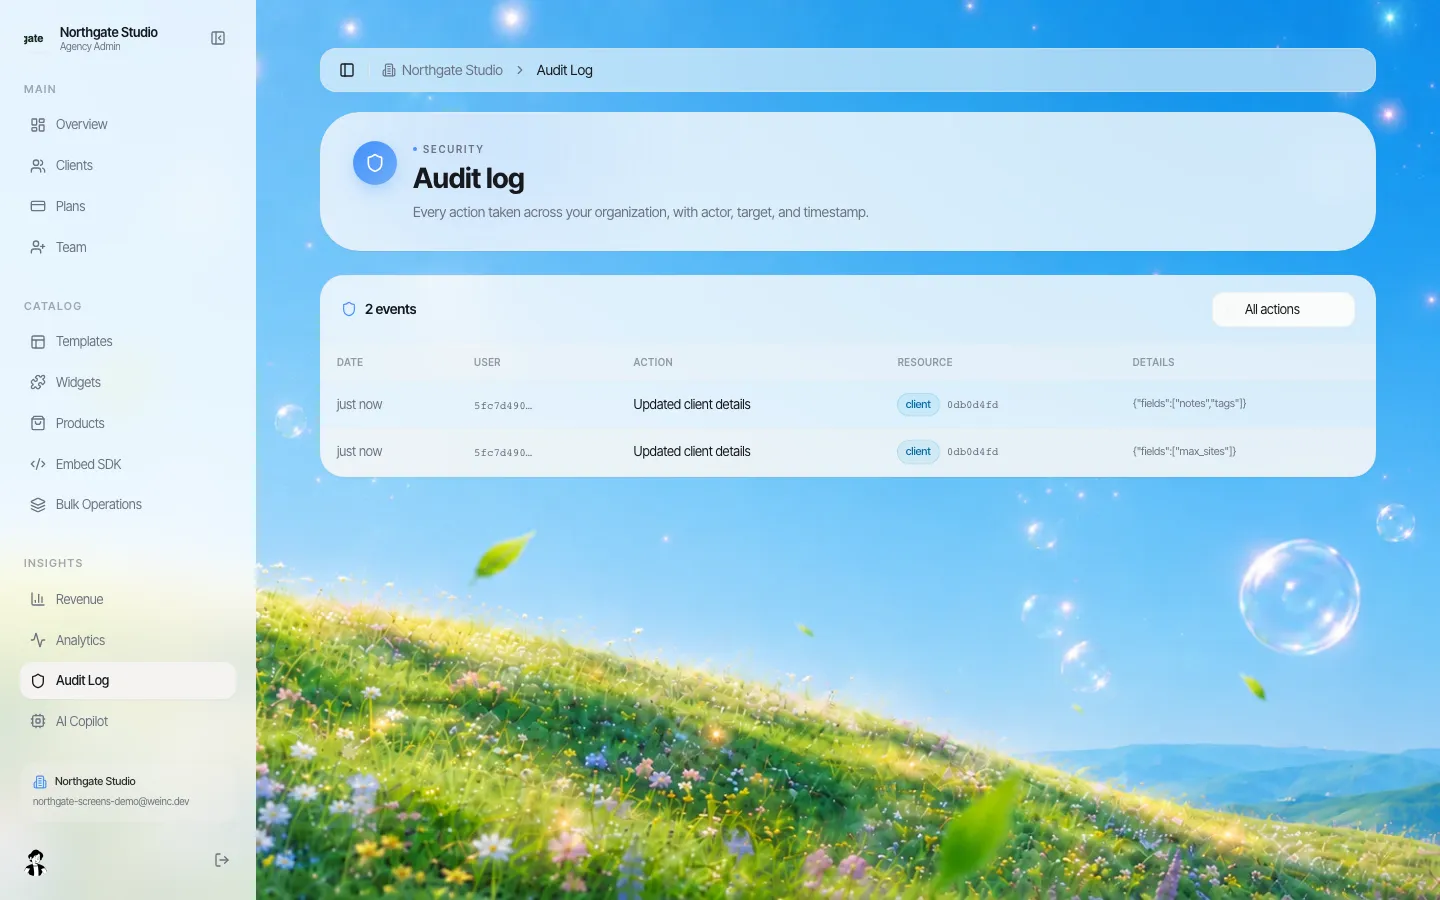
Task: Click the AI Copilot chip icon
Action: (x=38, y=722)
